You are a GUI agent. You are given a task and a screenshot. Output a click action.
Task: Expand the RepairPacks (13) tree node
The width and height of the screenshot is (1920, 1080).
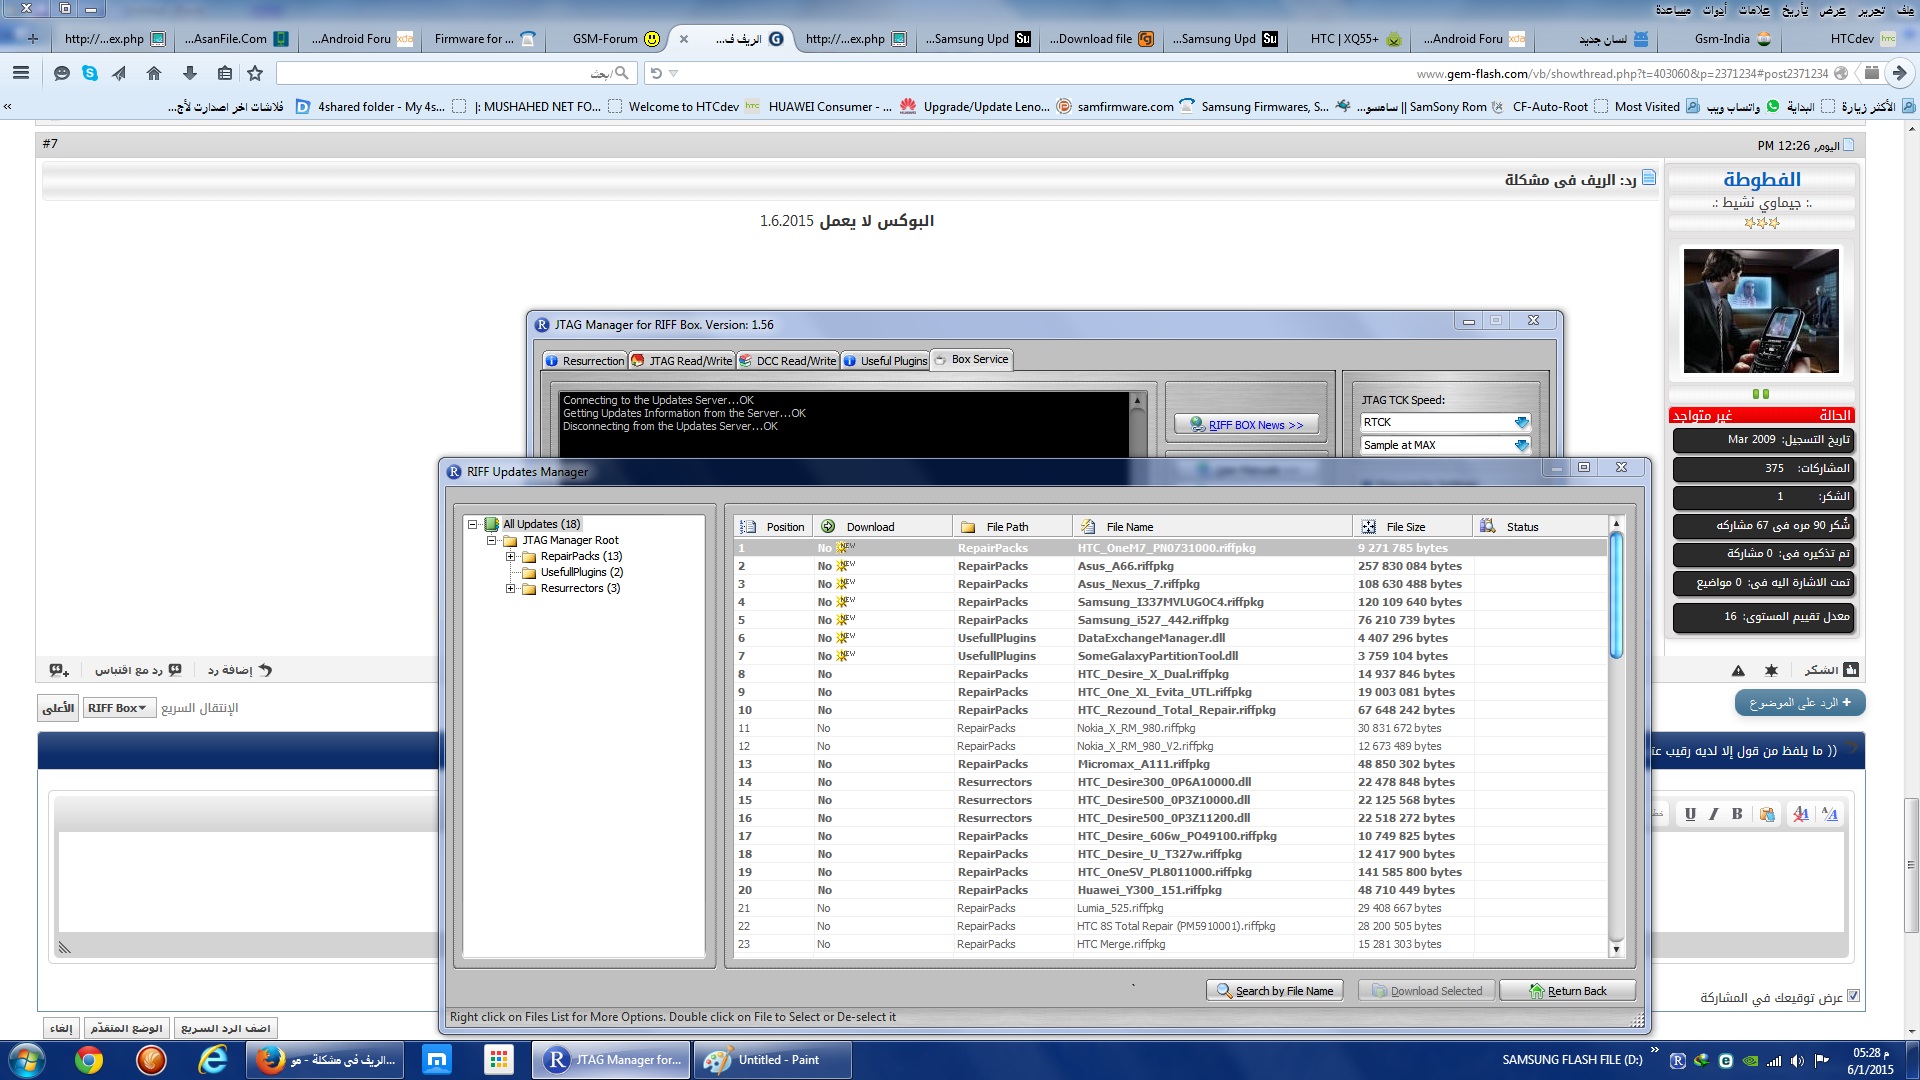coord(511,556)
